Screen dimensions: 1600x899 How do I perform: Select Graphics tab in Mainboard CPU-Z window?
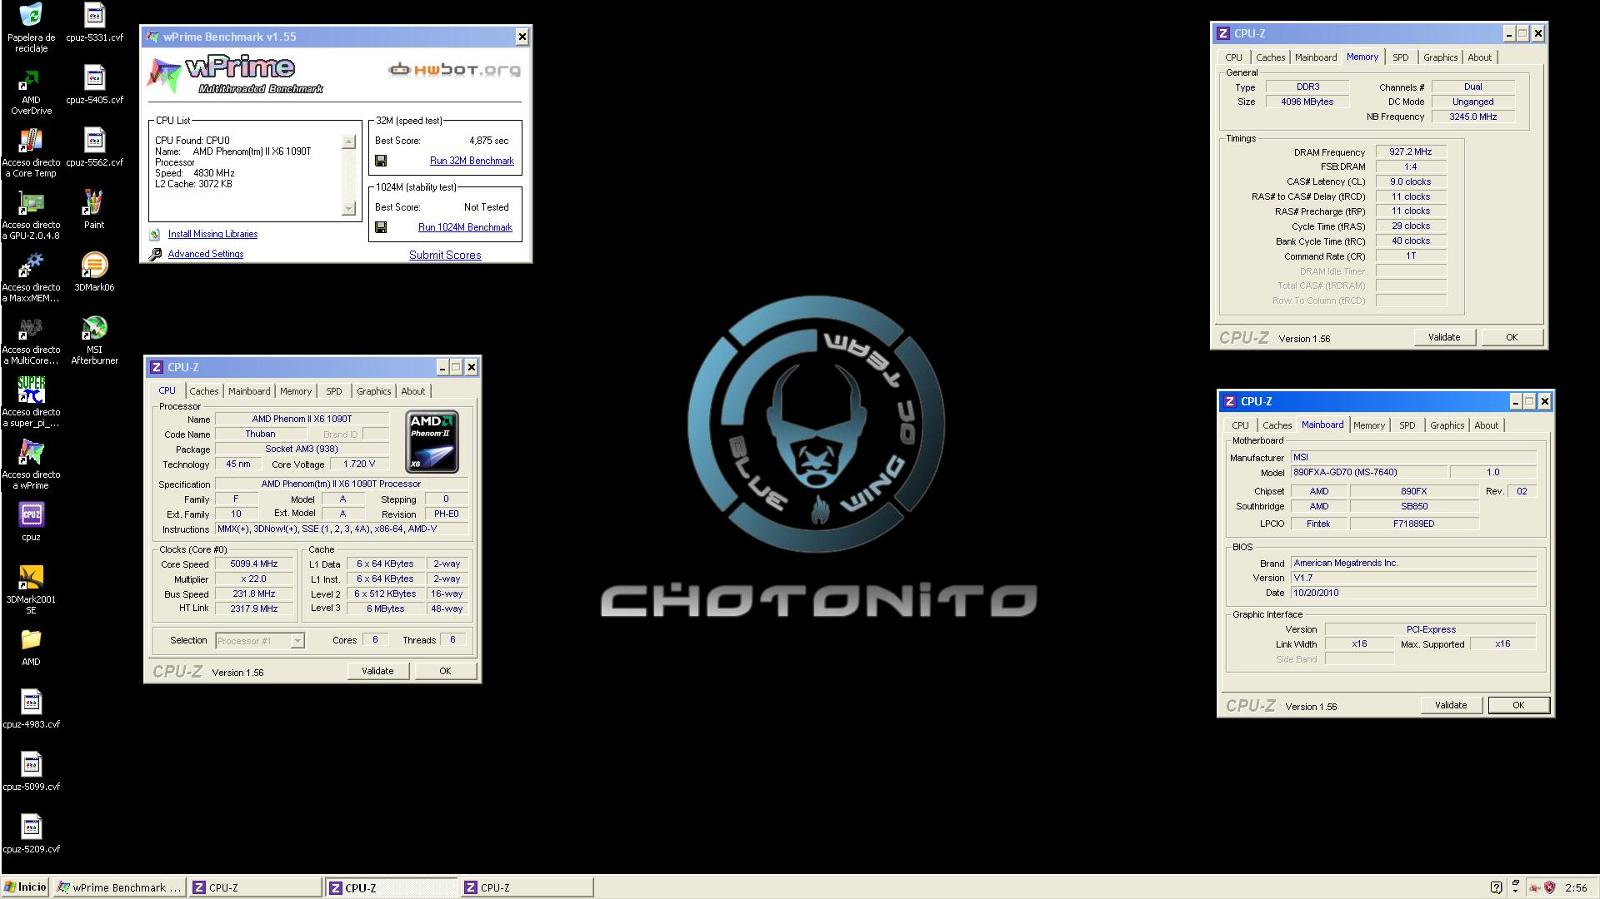click(1447, 426)
